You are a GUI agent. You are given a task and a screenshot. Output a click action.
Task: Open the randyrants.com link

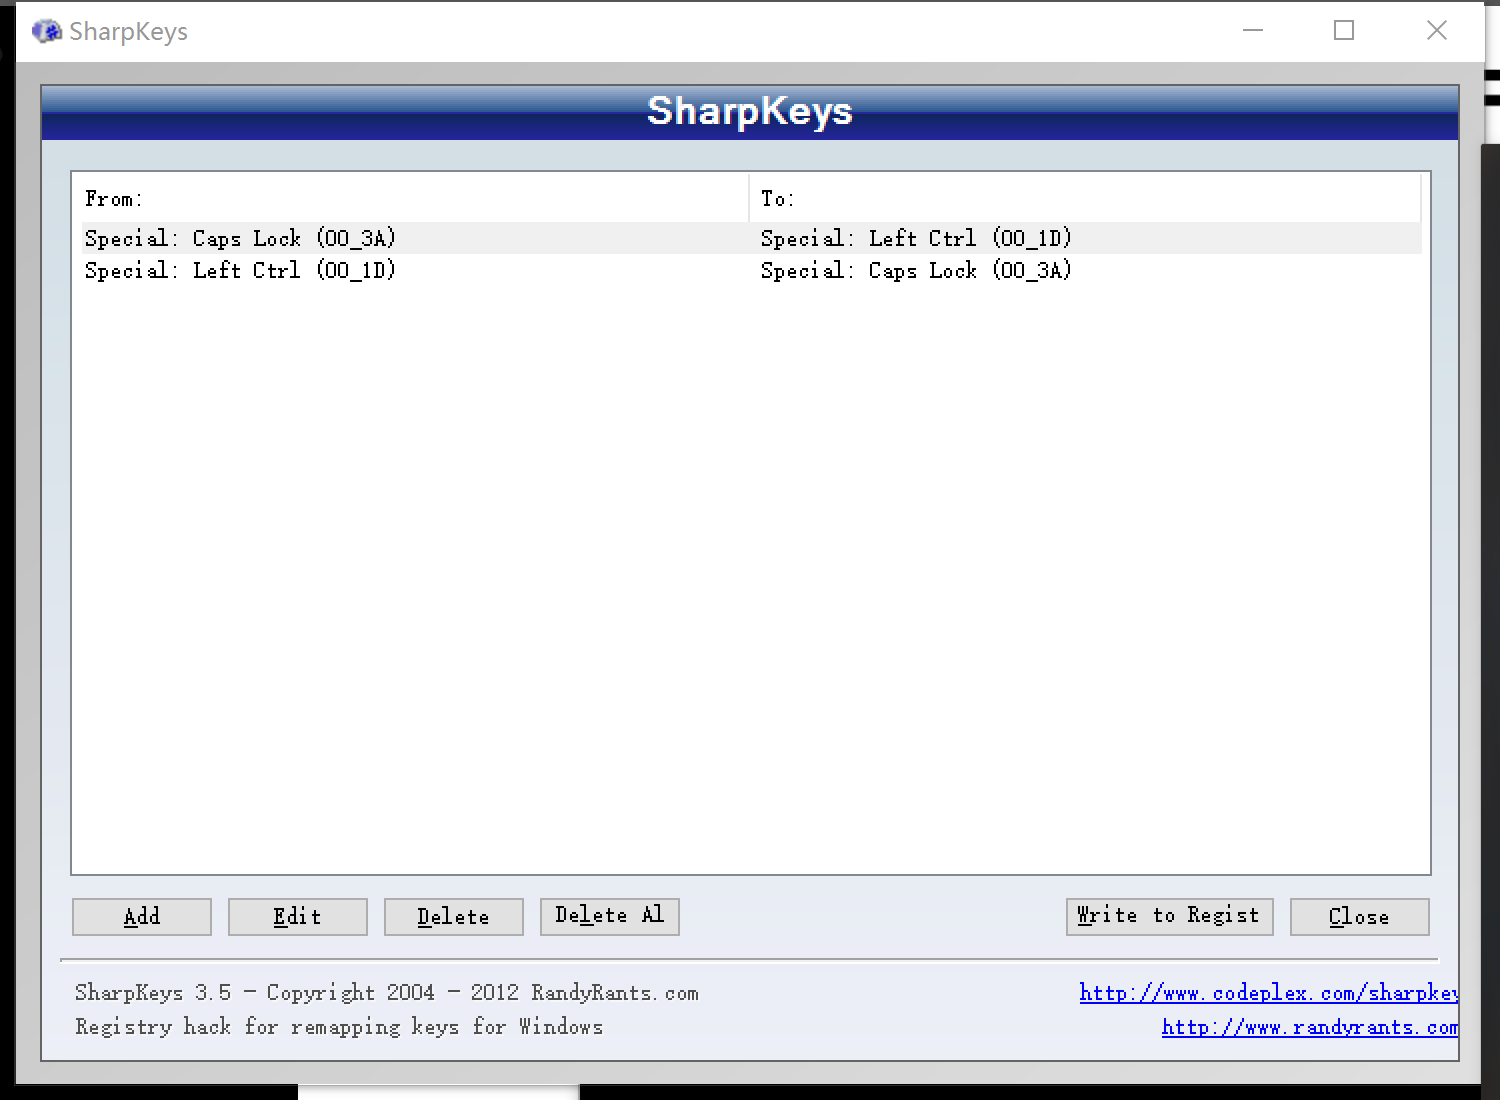pos(1310,1026)
